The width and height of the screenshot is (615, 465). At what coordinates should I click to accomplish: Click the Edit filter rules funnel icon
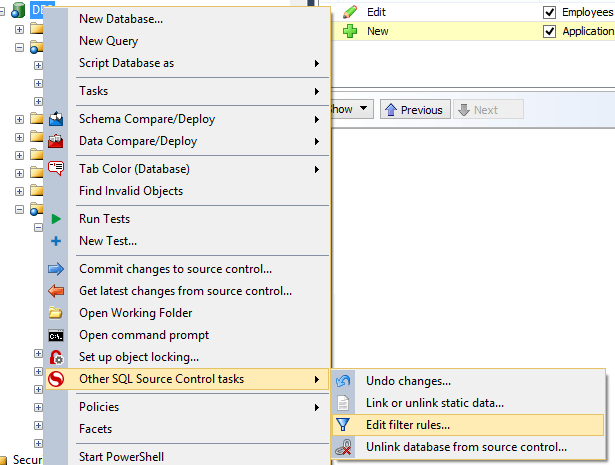click(344, 425)
